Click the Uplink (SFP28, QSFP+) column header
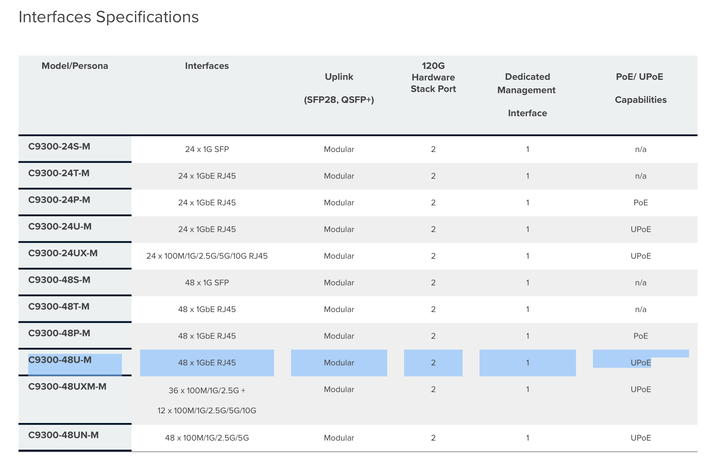The image size is (713, 464). [x=339, y=88]
